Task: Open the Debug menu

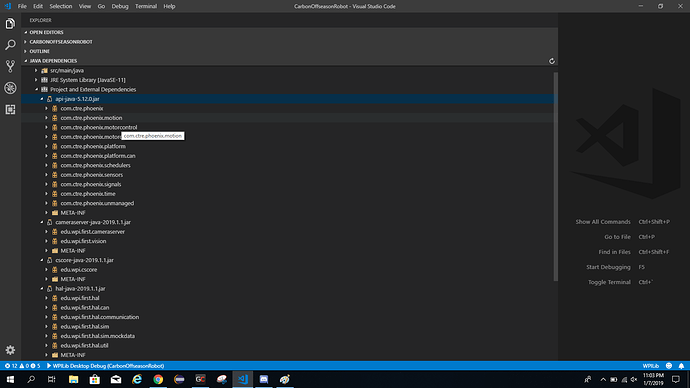Action: [120, 6]
